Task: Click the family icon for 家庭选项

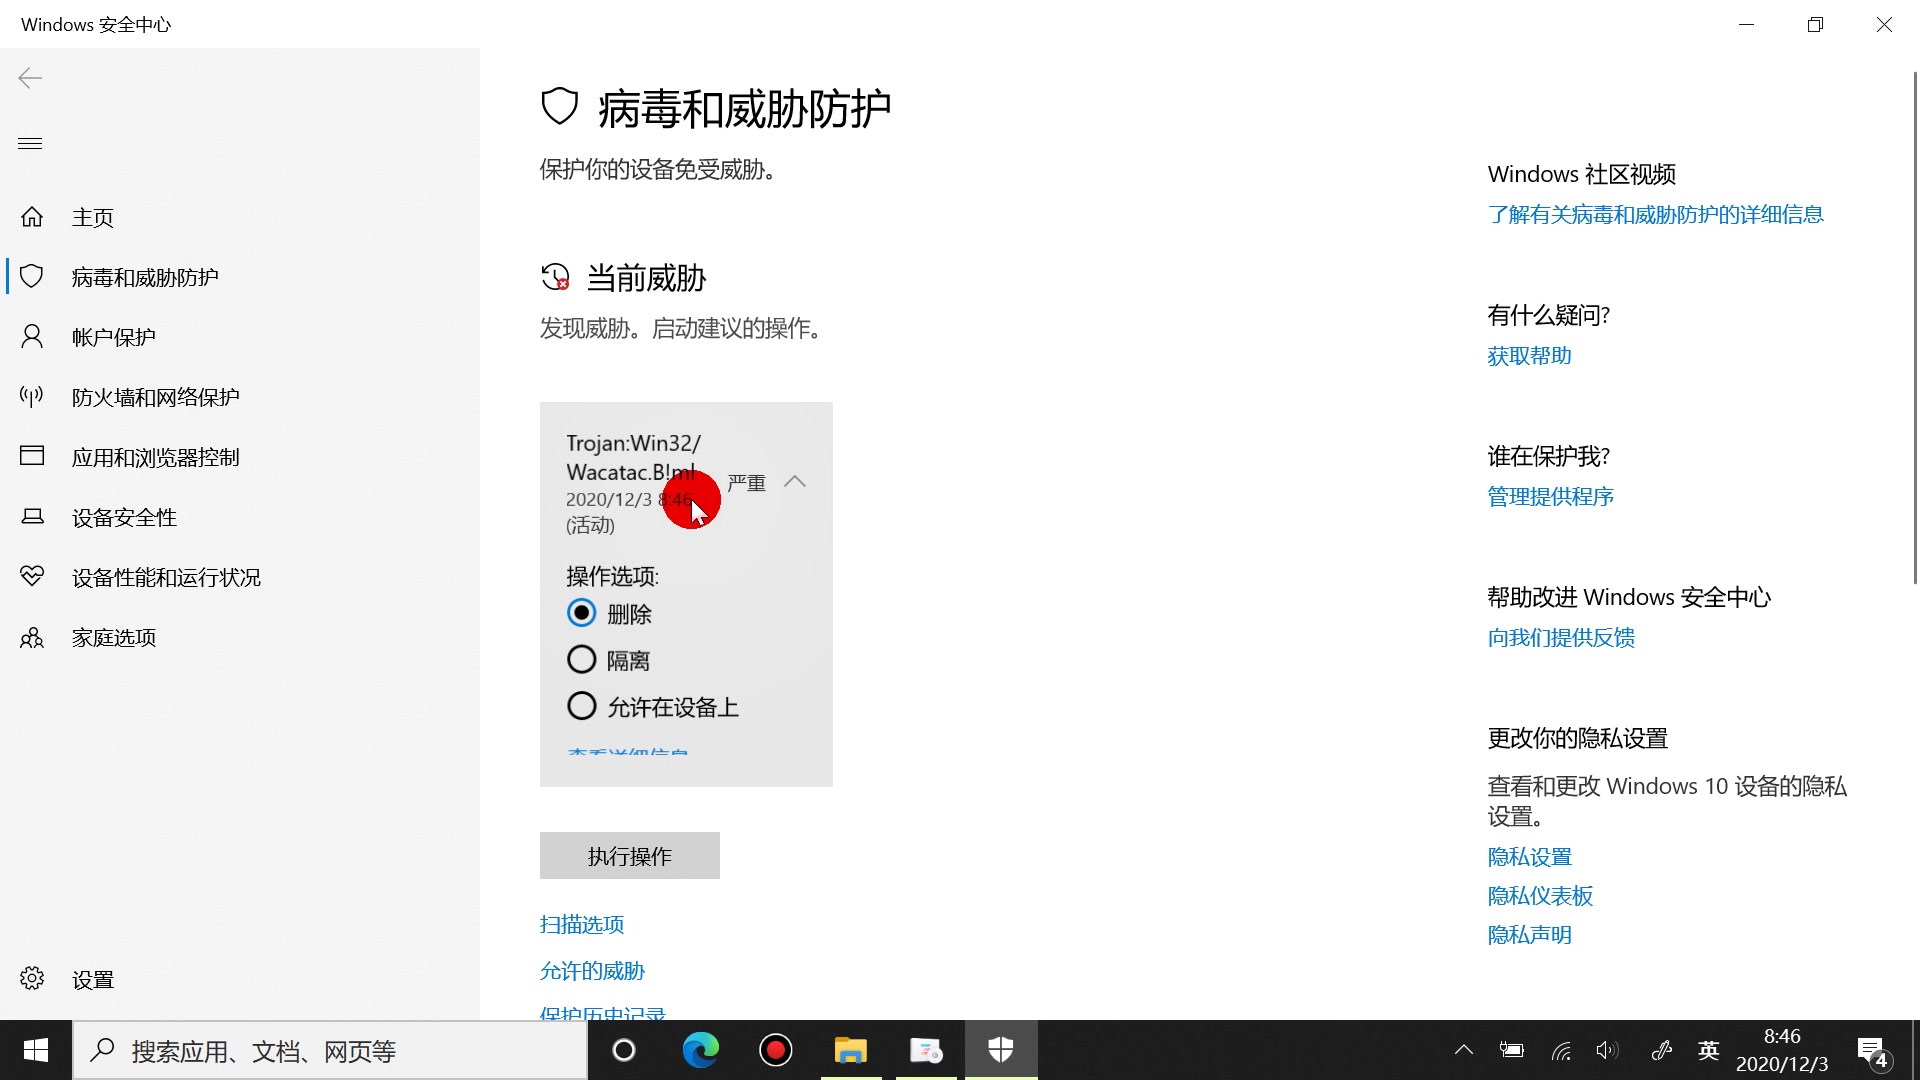Action: point(32,637)
